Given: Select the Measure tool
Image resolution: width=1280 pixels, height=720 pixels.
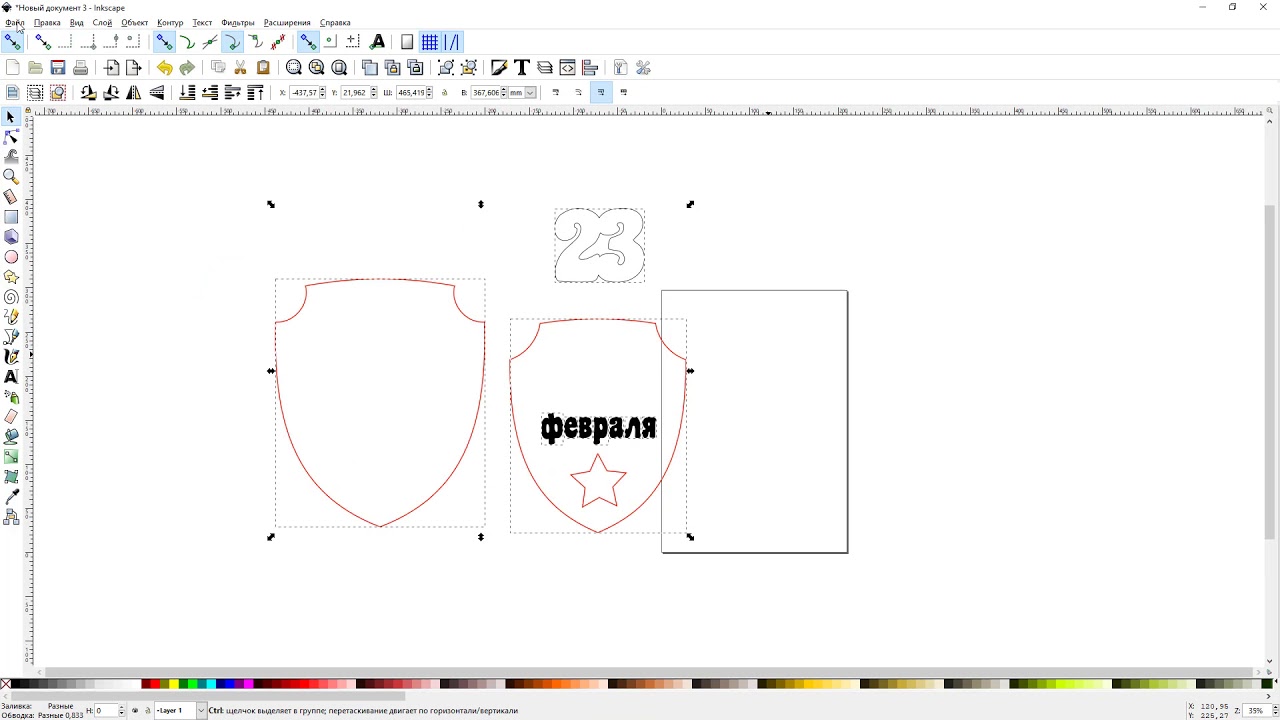Looking at the screenshot, I should (11, 197).
